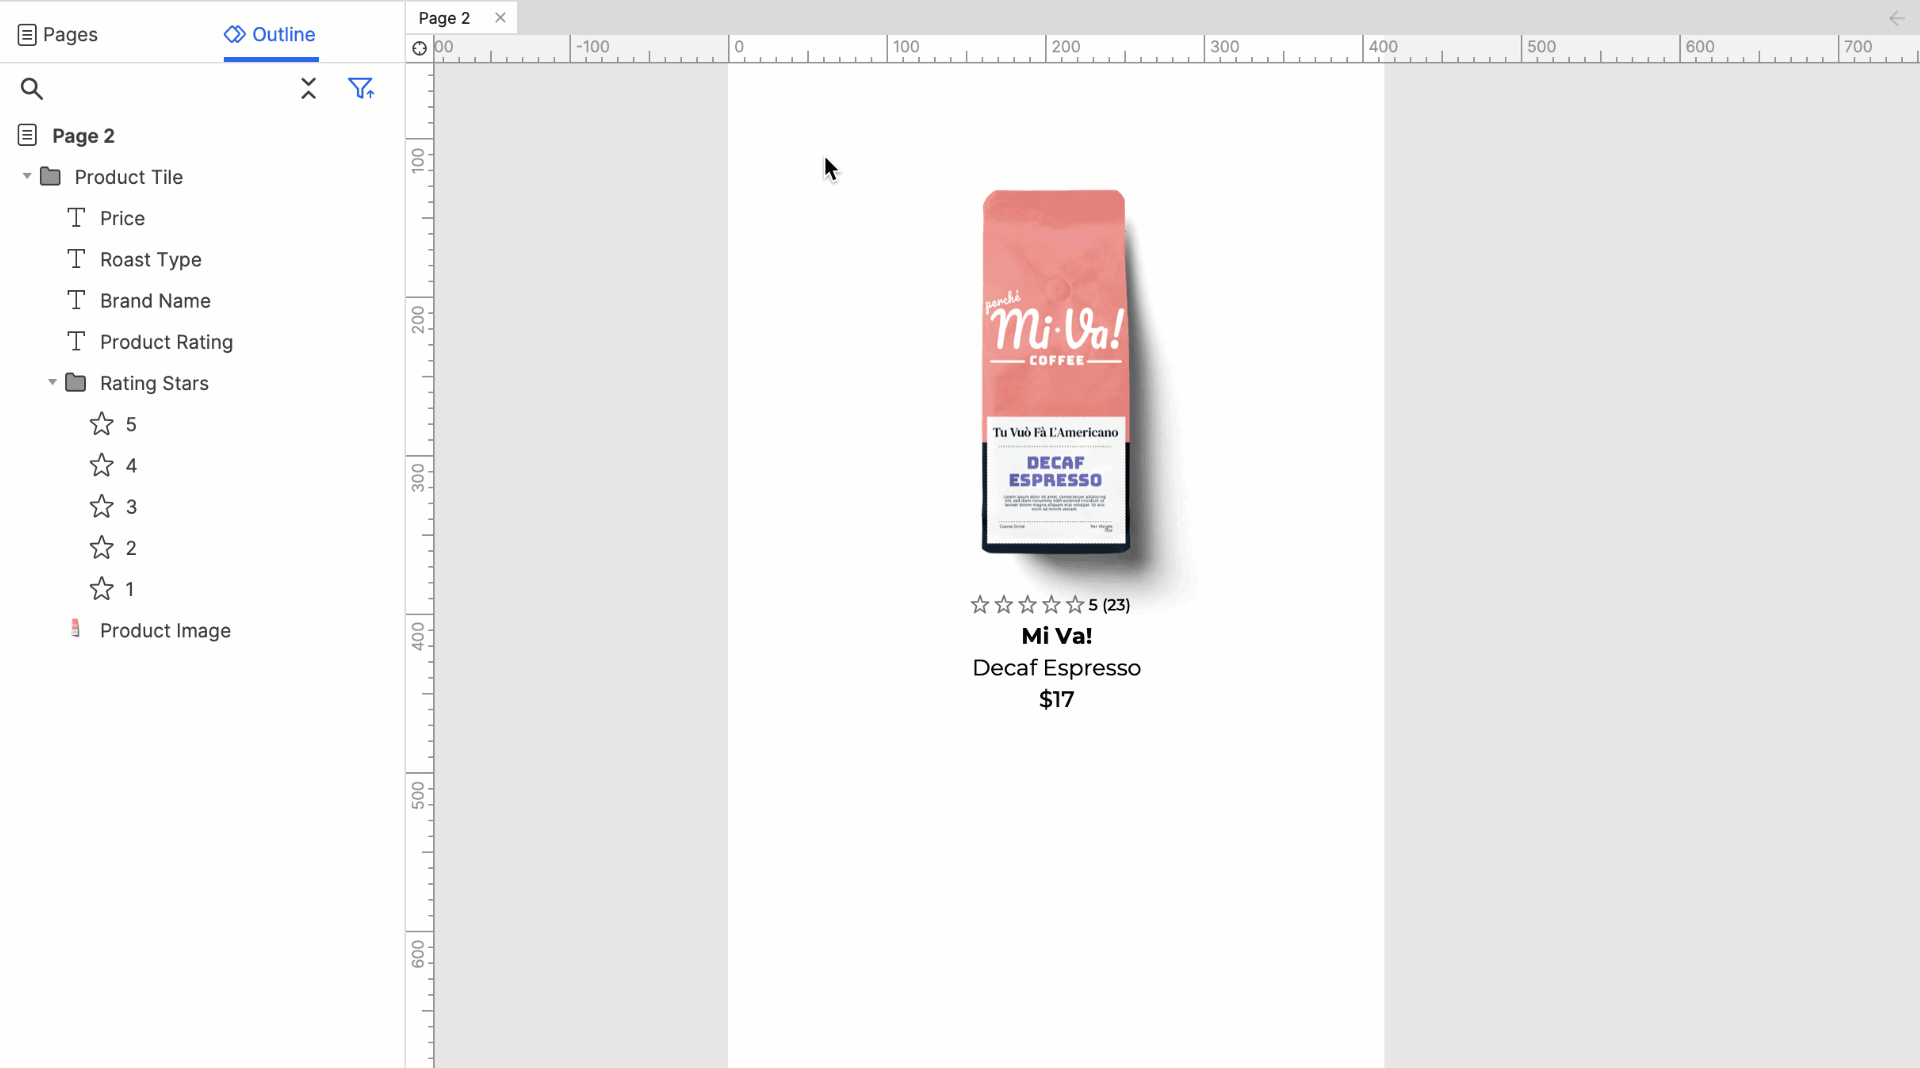
Task: Click the Product Tile folder icon
Action: (x=50, y=176)
